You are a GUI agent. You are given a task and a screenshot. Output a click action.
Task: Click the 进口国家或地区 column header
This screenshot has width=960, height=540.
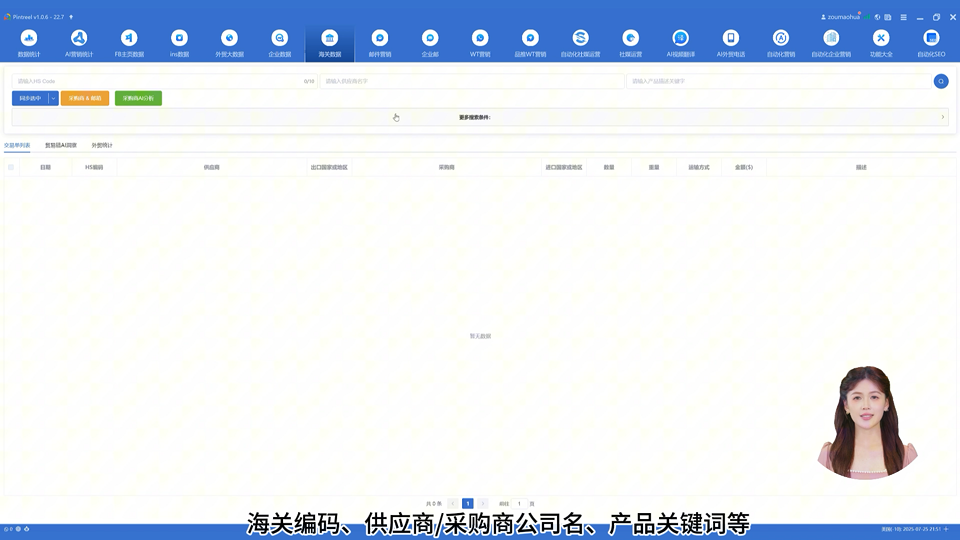[564, 167]
